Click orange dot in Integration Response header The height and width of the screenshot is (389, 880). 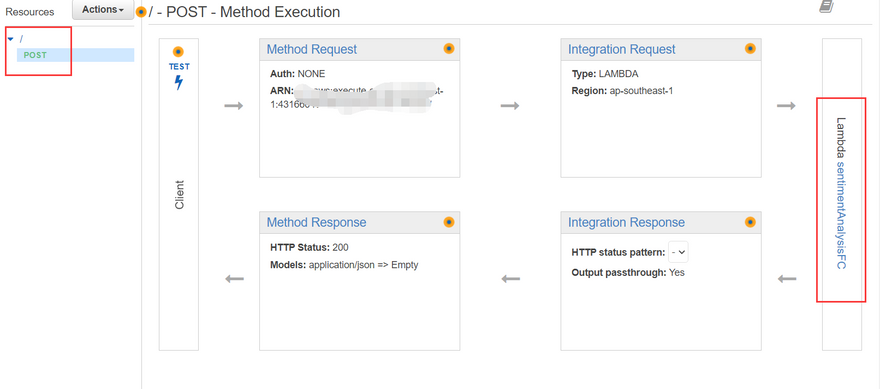point(750,222)
